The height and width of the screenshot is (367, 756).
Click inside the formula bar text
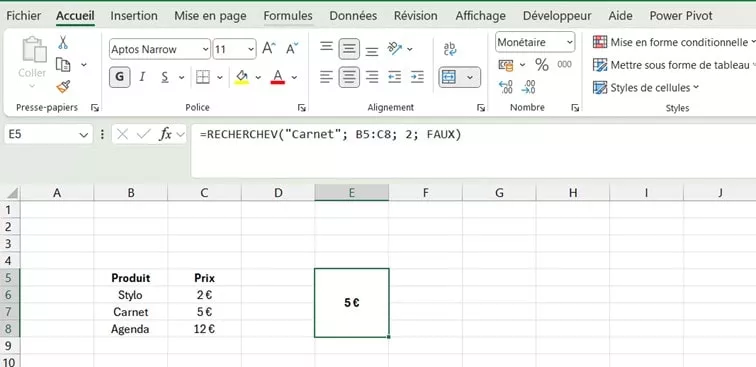(330, 135)
